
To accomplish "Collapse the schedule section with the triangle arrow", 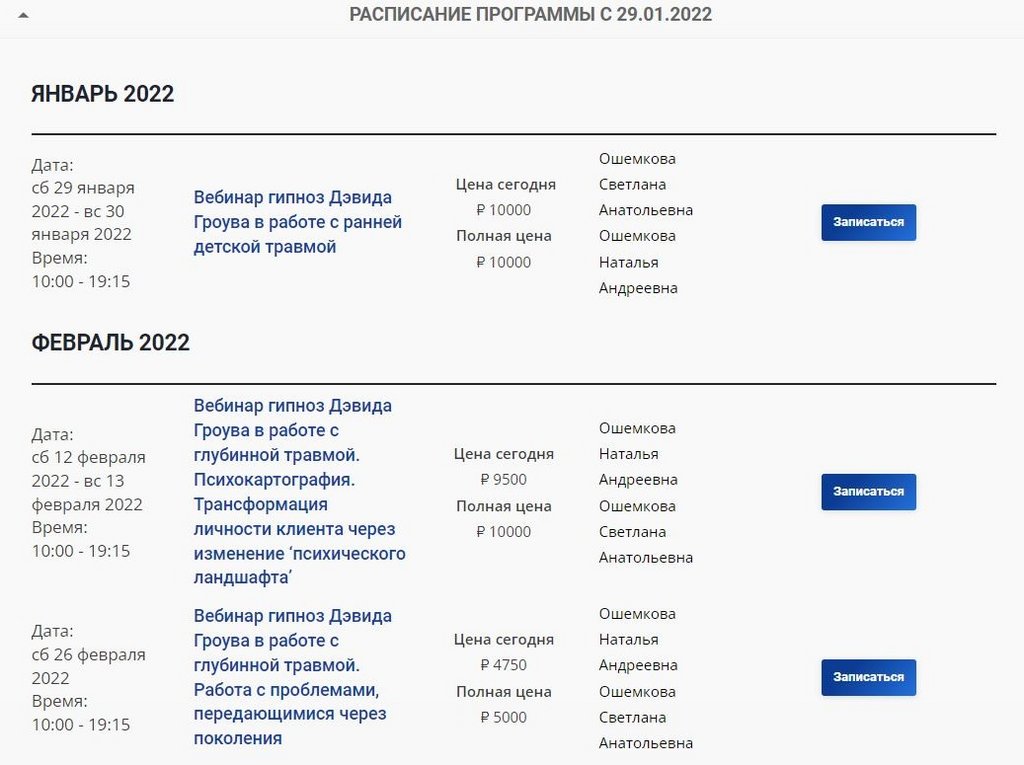I will [x=23, y=16].
